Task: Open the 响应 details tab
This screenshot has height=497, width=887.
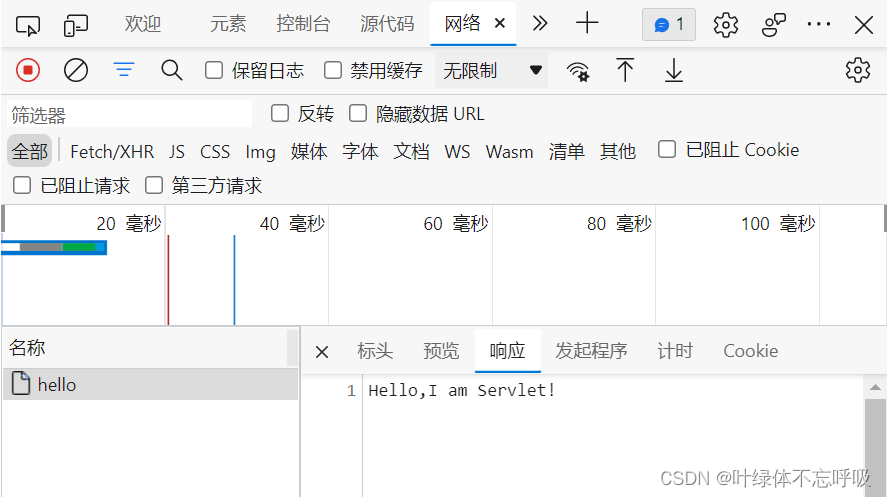Action: tap(507, 351)
